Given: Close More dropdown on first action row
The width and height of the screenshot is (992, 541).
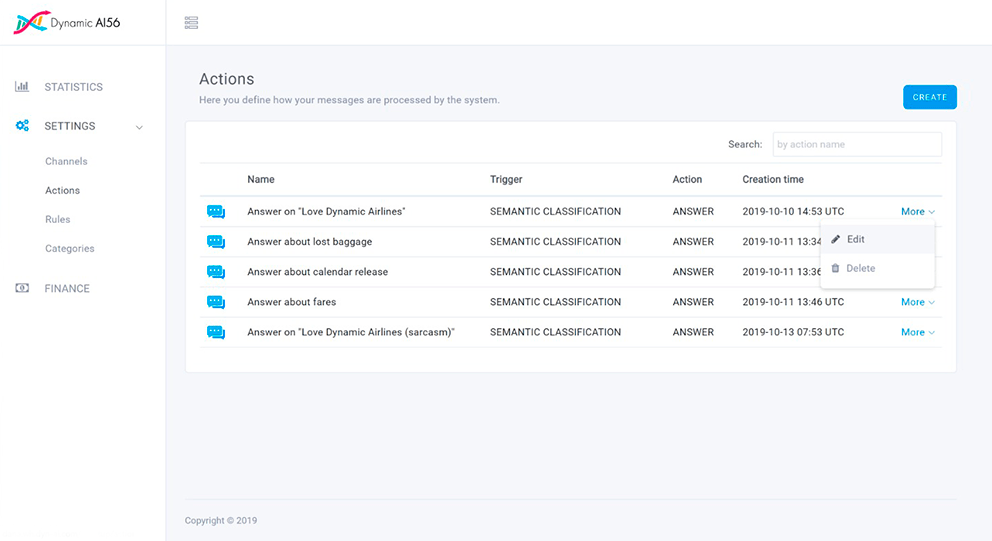Looking at the screenshot, I should coord(917,212).
